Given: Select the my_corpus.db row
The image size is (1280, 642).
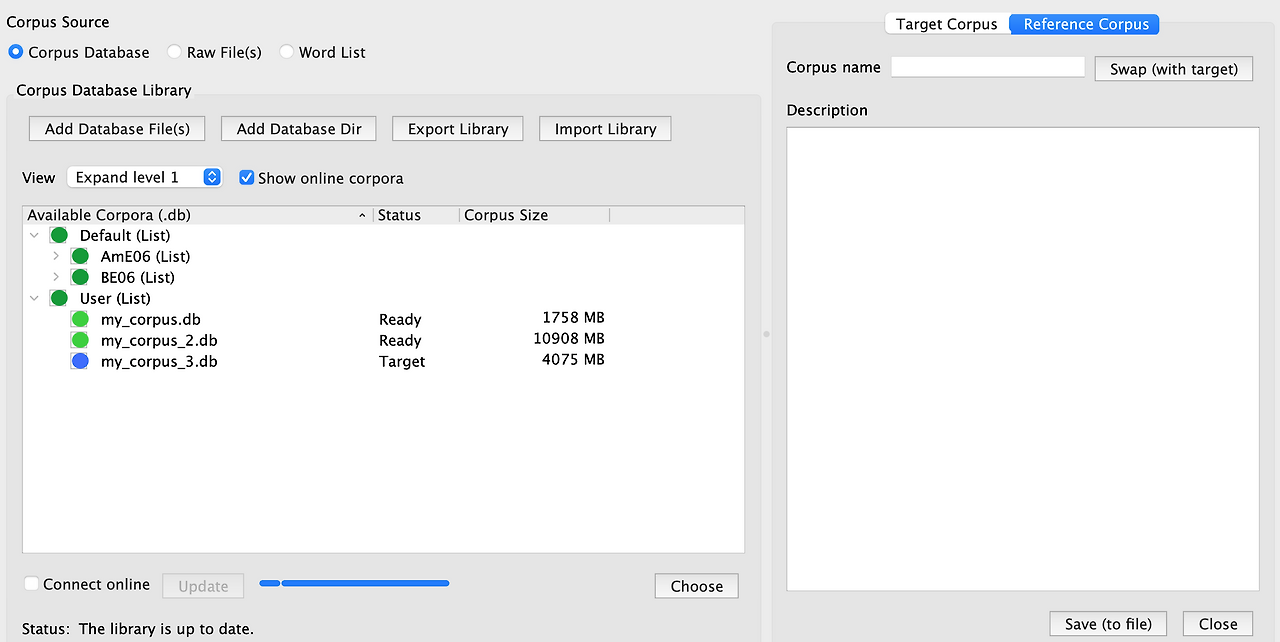Looking at the screenshot, I should (383, 319).
